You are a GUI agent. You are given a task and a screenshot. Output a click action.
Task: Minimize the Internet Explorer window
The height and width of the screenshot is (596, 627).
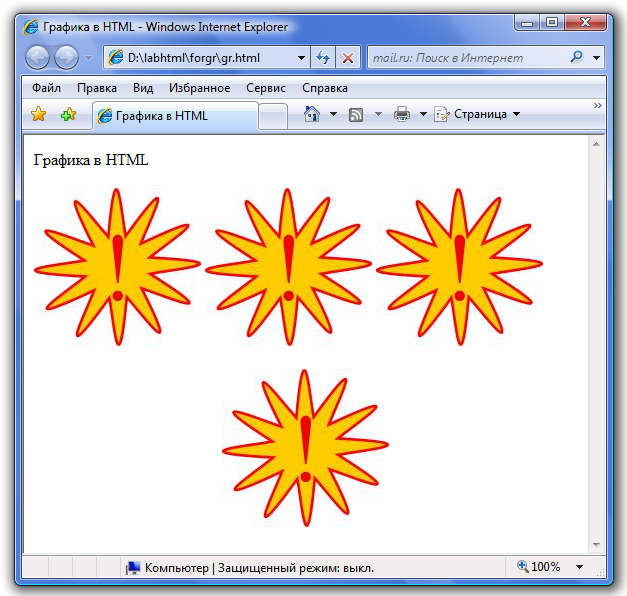pos(527,23)
